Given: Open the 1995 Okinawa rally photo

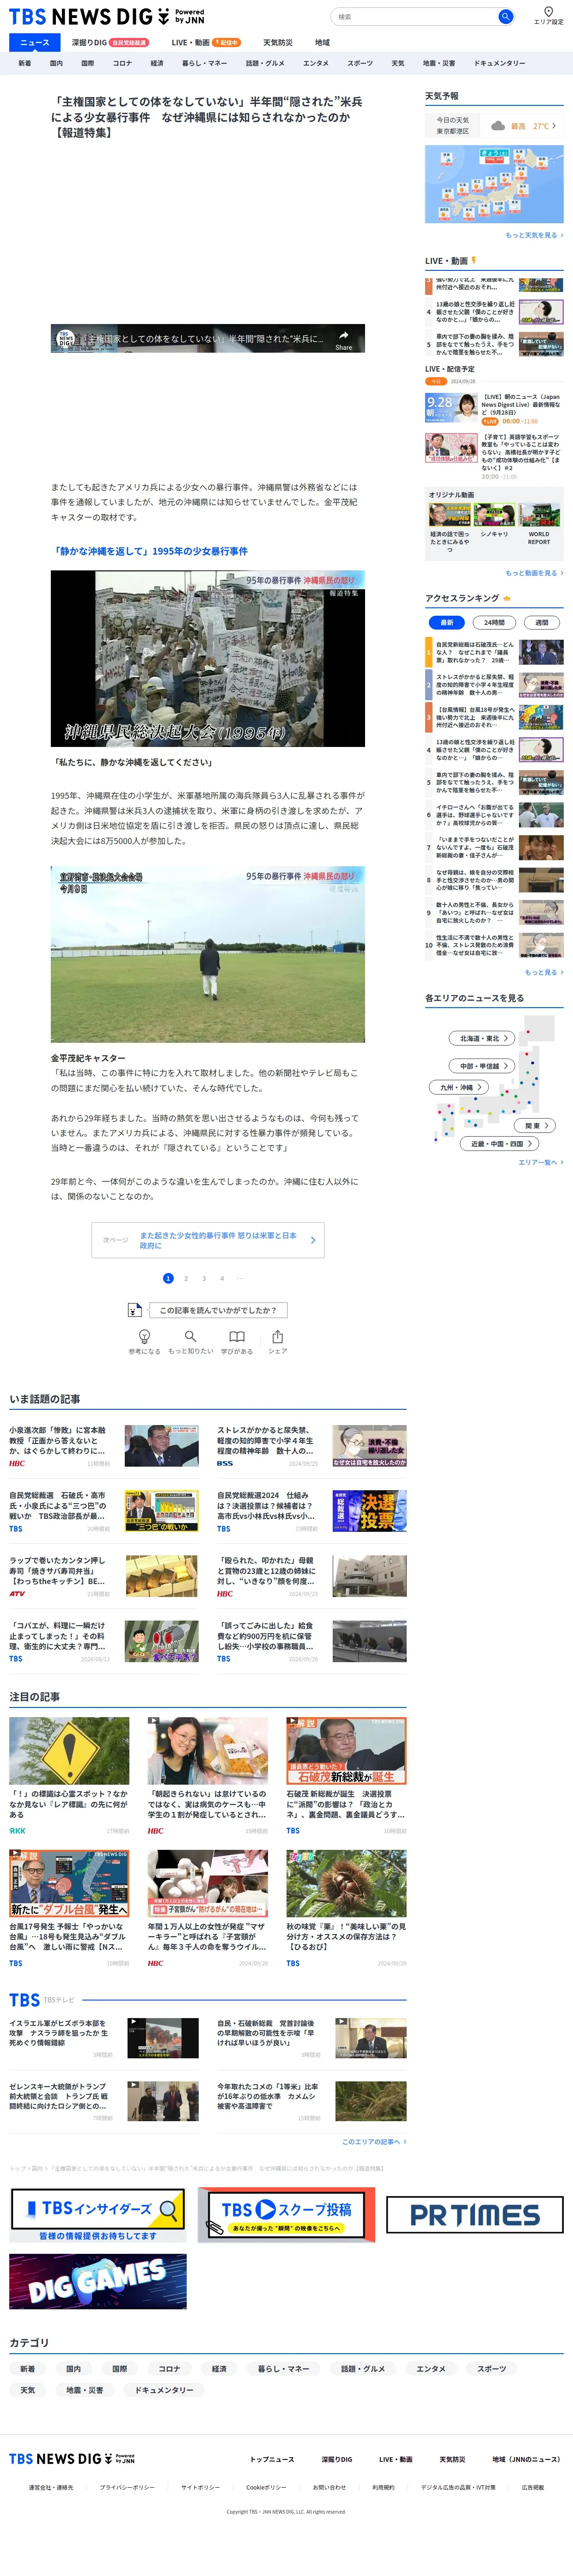Looking at the screenshot, I should pos(208,658).
